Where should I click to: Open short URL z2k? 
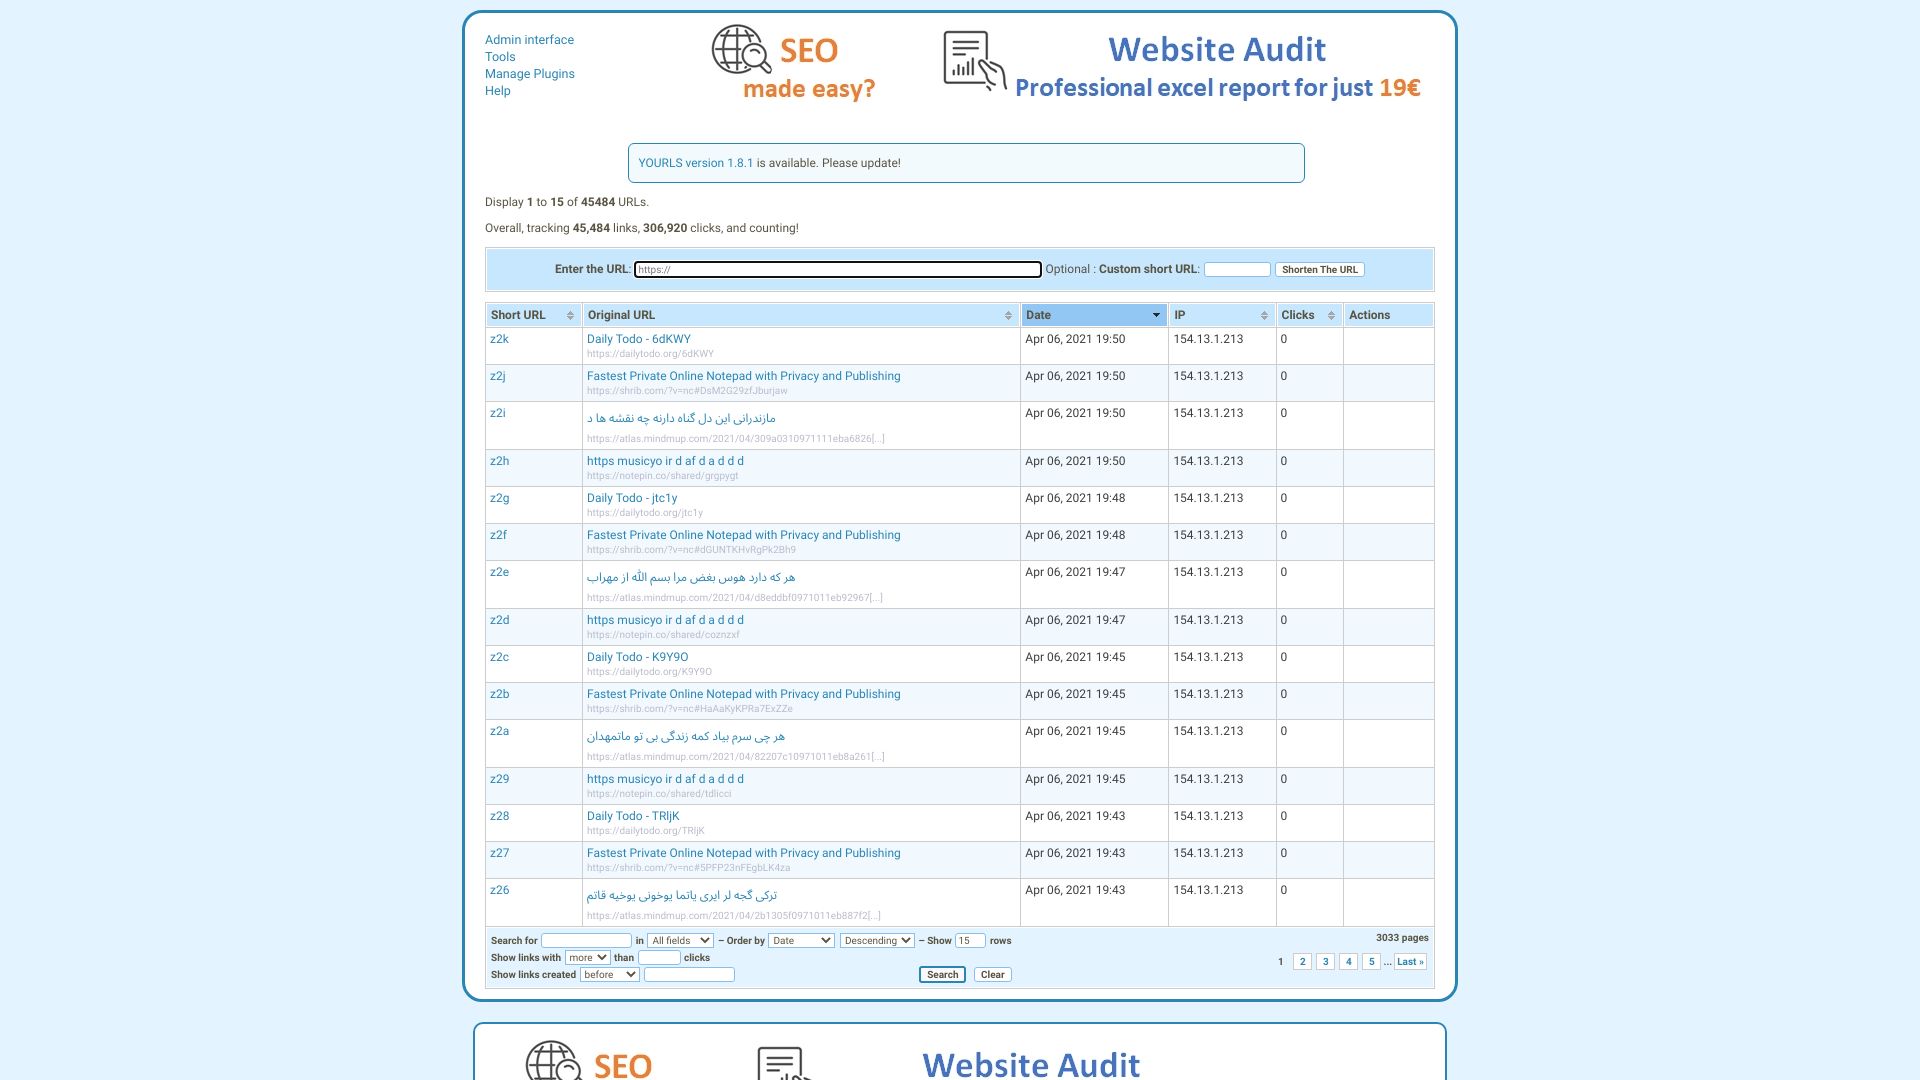pyautogui.click(x=499, y=340)
